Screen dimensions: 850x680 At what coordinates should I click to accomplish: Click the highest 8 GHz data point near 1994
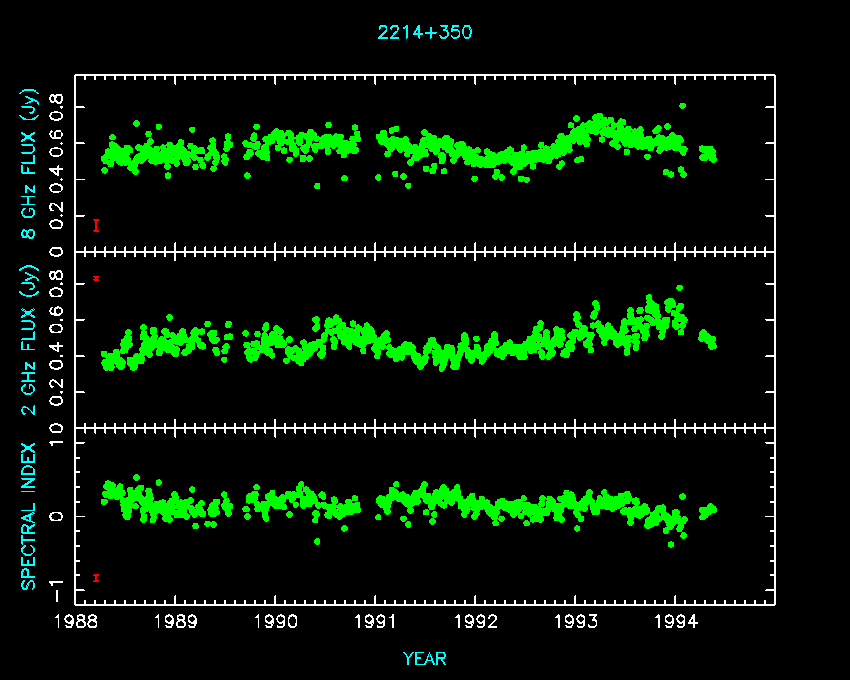pyautogui.click(x=682, y=105)
